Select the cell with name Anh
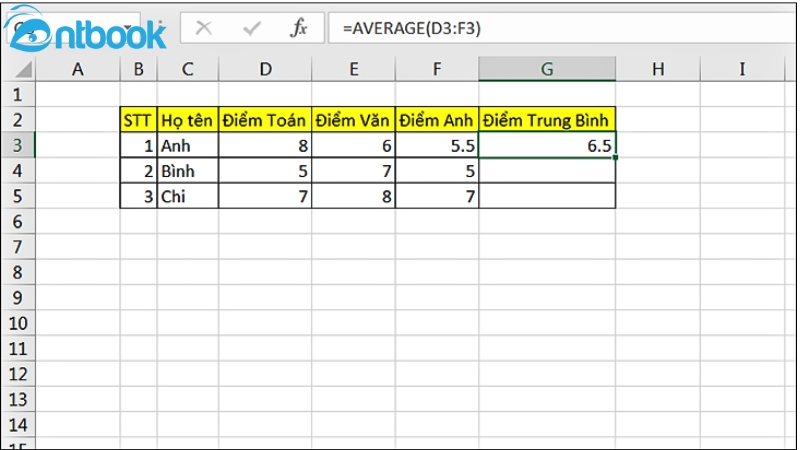The width and height of the screenshot is (800, 450). click(187, 145)
